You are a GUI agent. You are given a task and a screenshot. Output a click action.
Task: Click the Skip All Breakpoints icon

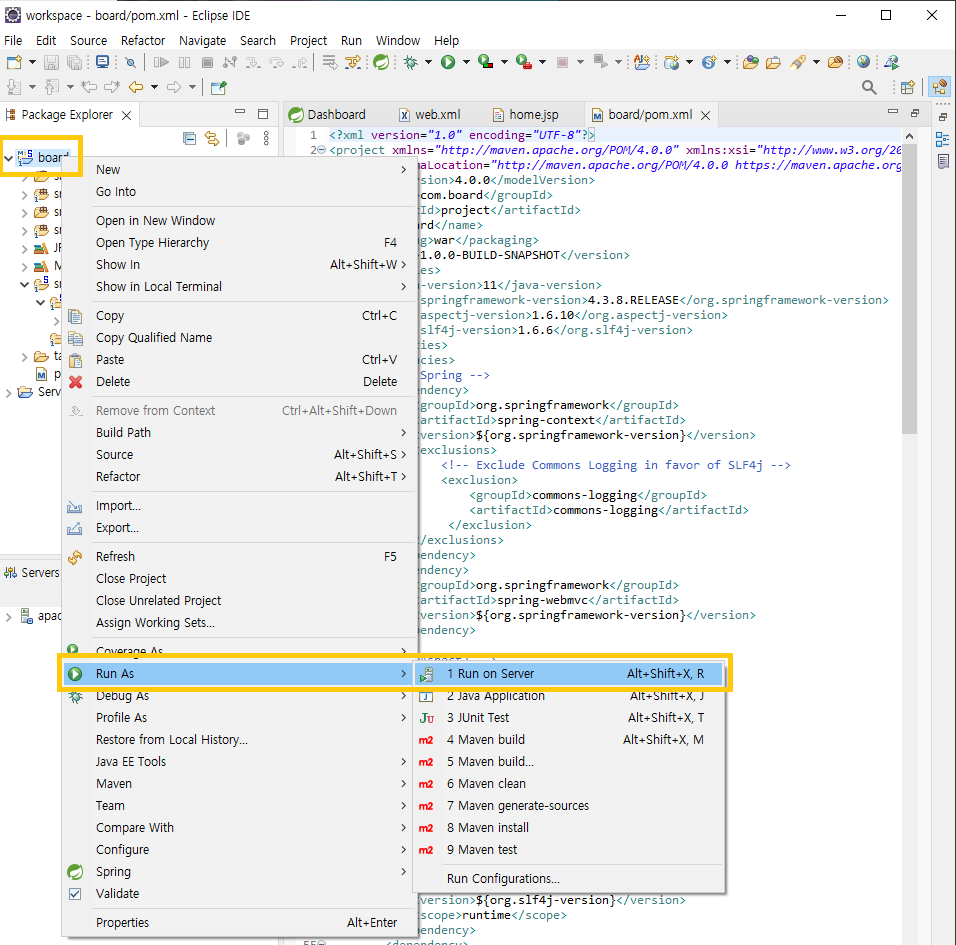click(x=130, y=62)
